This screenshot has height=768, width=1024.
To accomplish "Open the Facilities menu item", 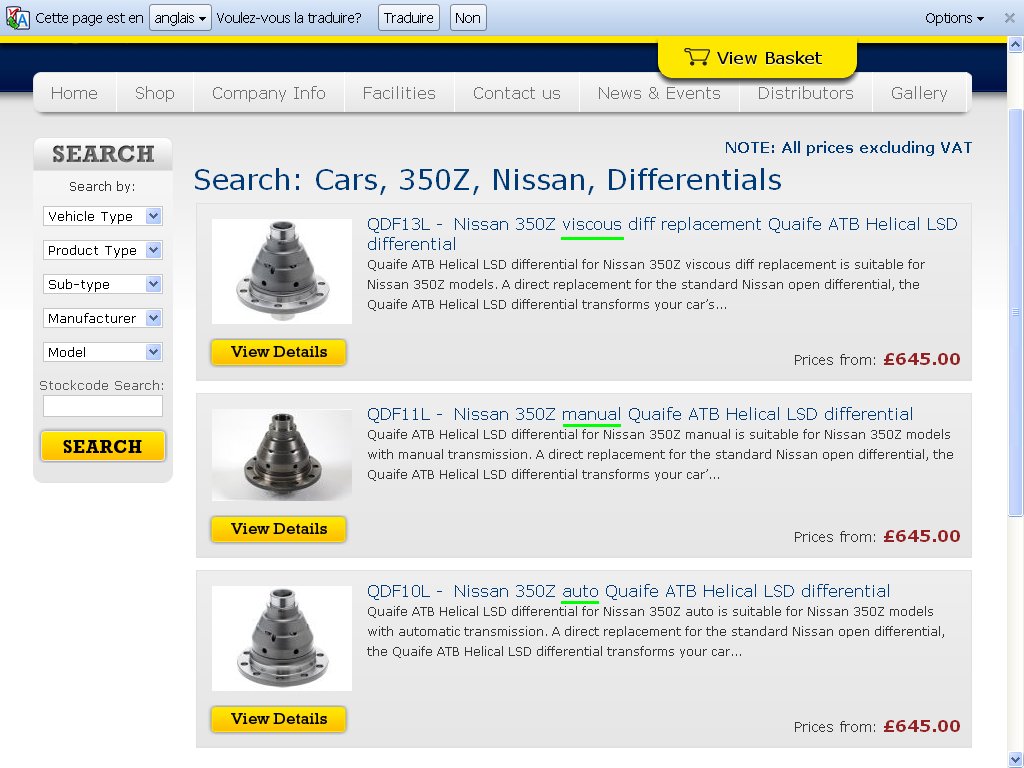I will pyautogui.click(x=399, y=93).
